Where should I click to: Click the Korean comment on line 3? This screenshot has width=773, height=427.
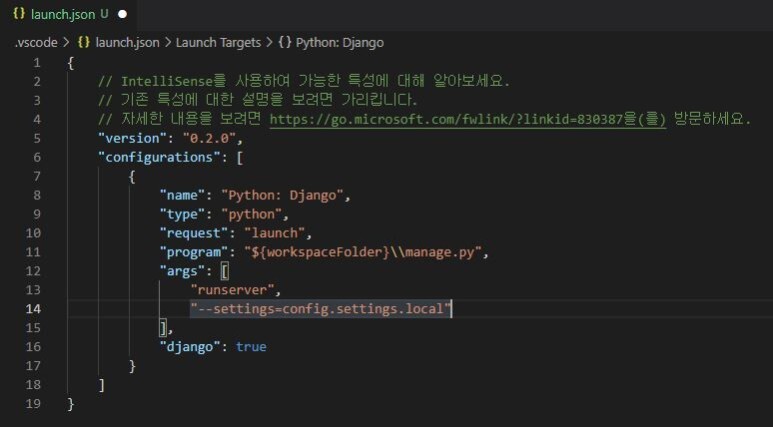(x=258, y=100)
